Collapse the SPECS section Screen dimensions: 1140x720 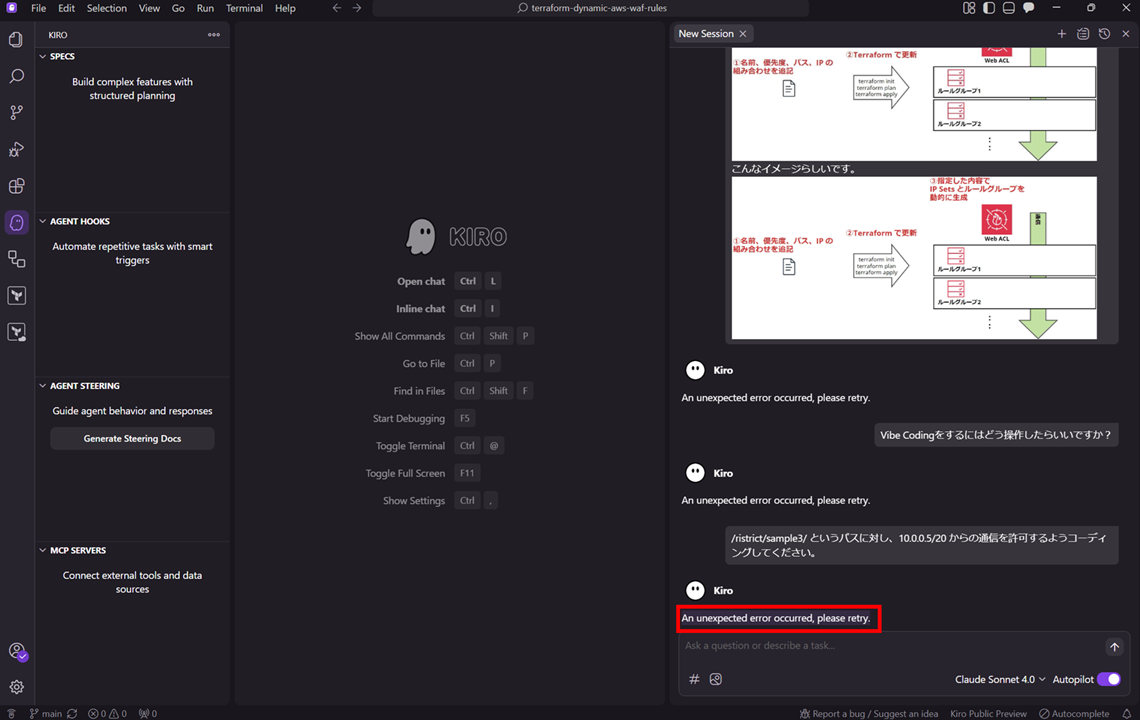[x=43, y=56]
